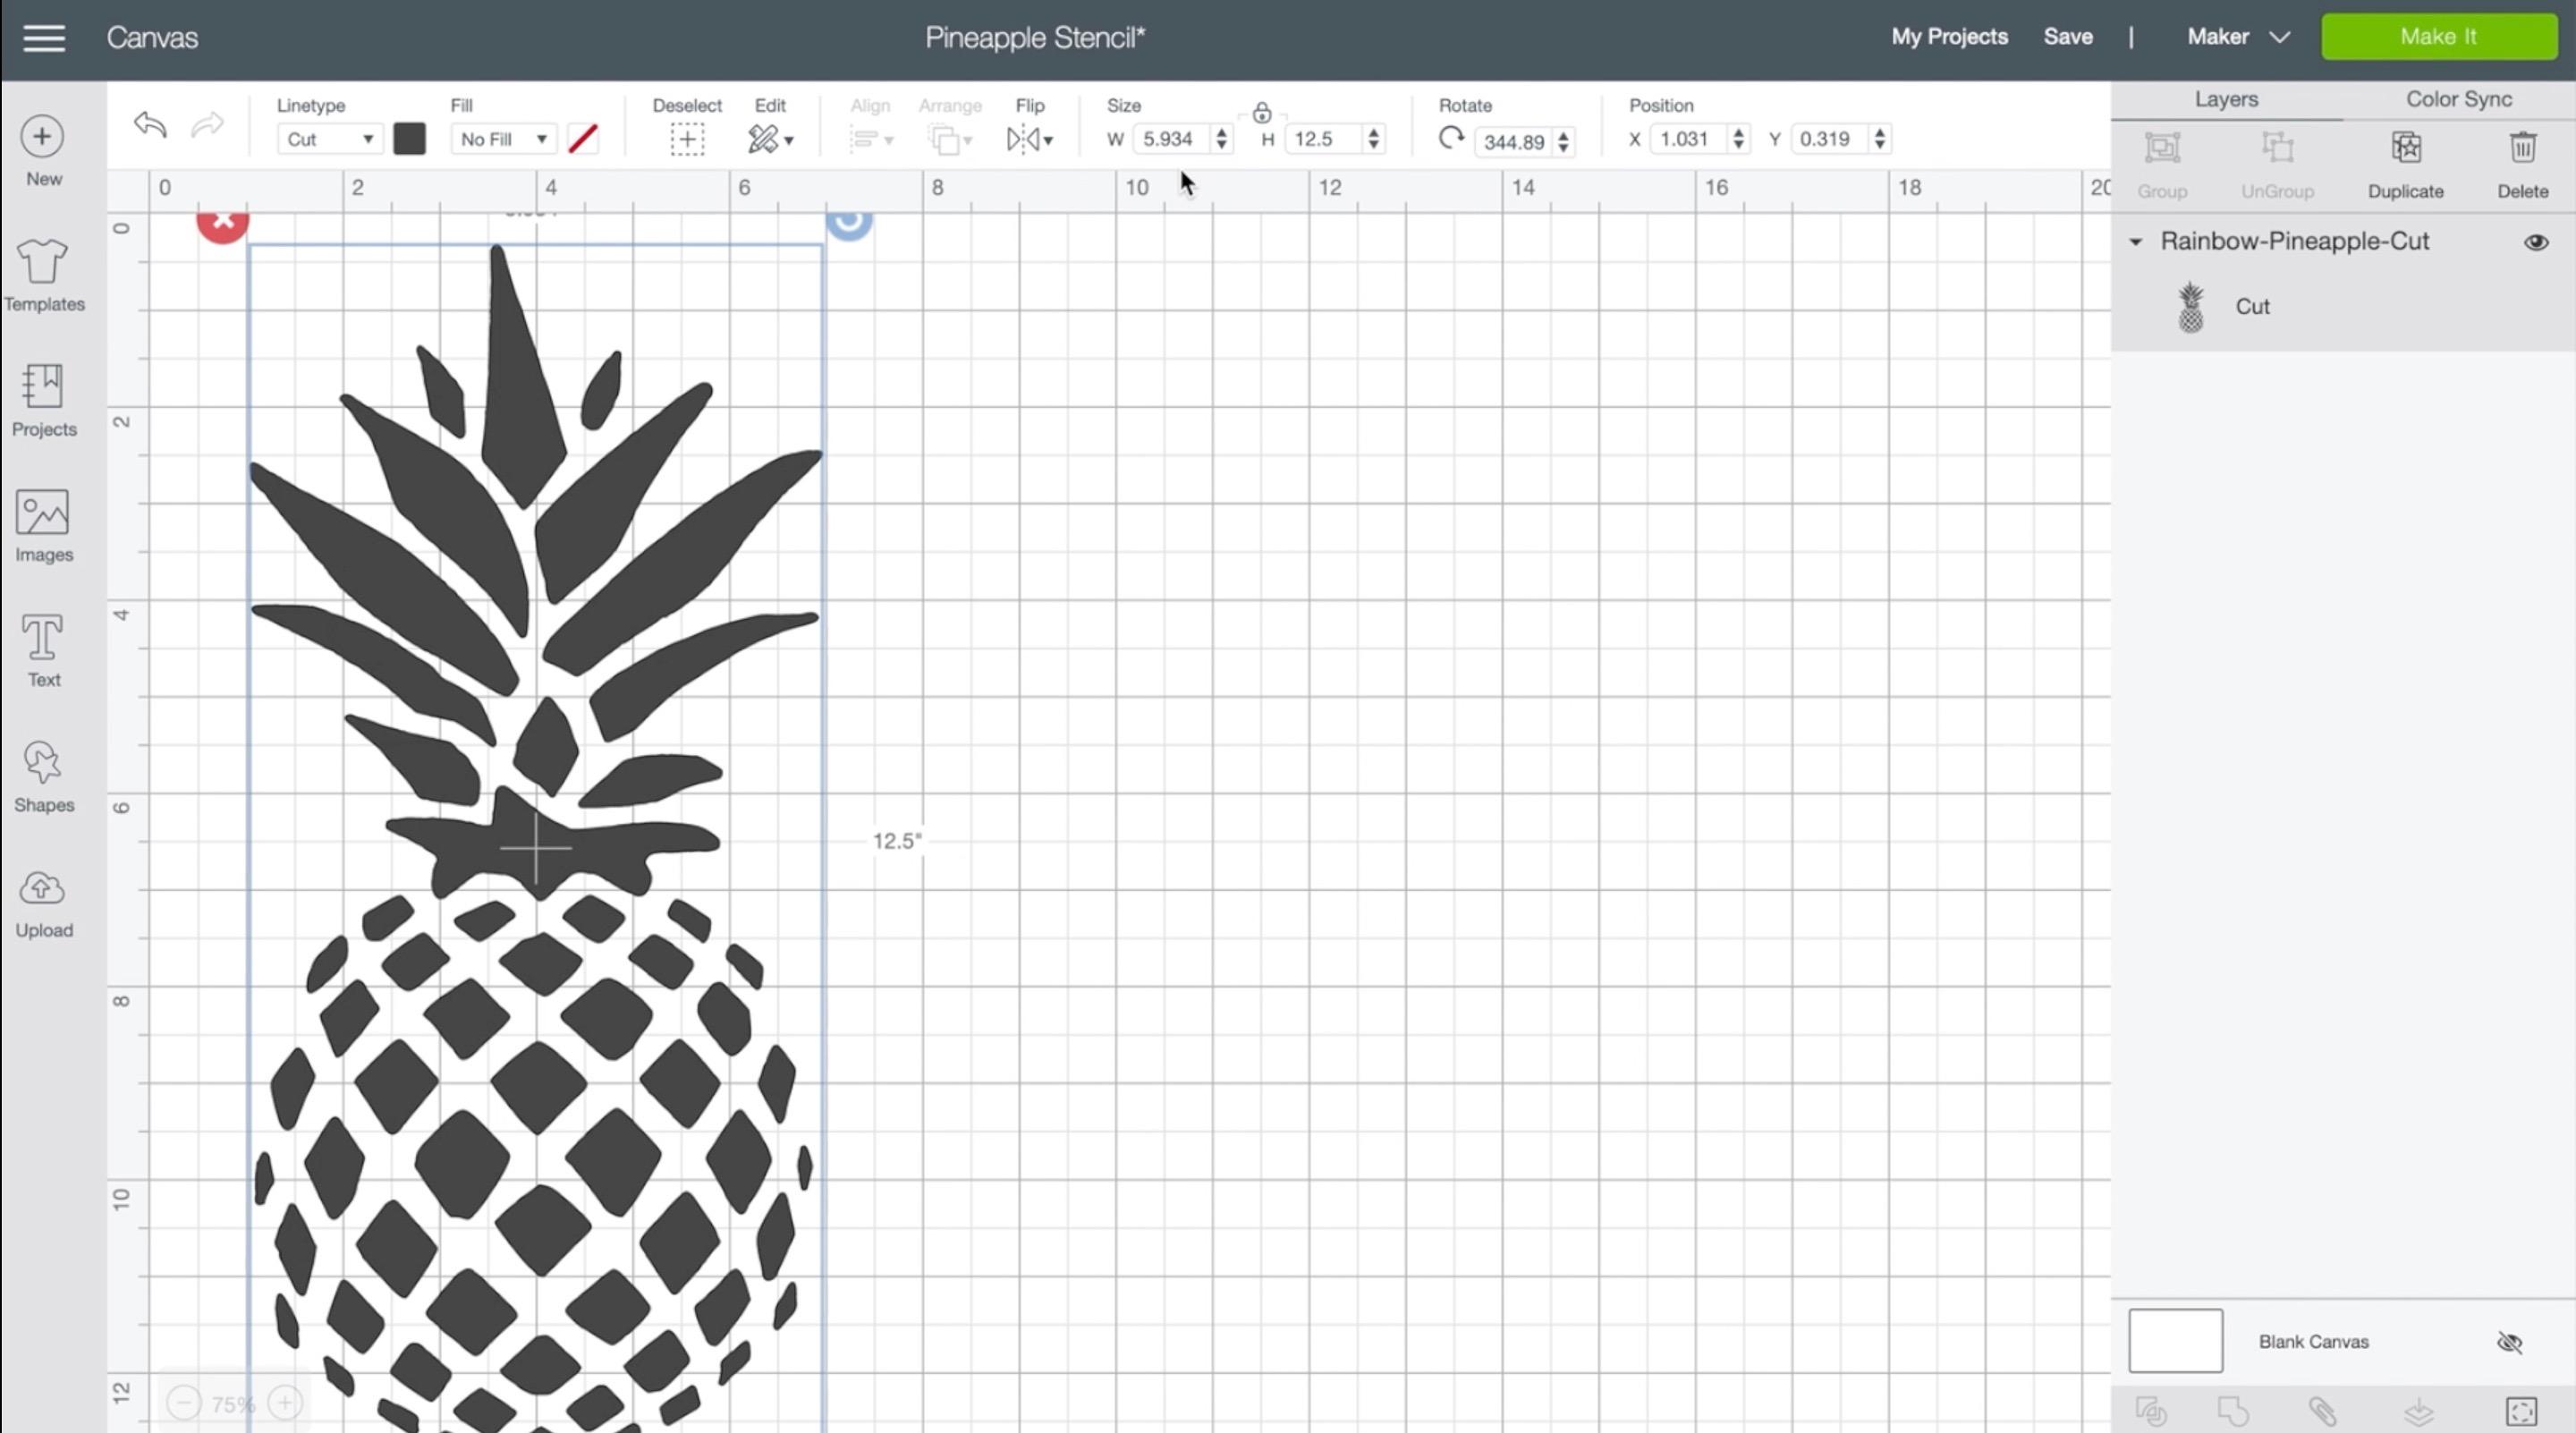Click the Pineapple Stencil project title
Viewport: 2576px width, 1433px height.
(1035, 38)
